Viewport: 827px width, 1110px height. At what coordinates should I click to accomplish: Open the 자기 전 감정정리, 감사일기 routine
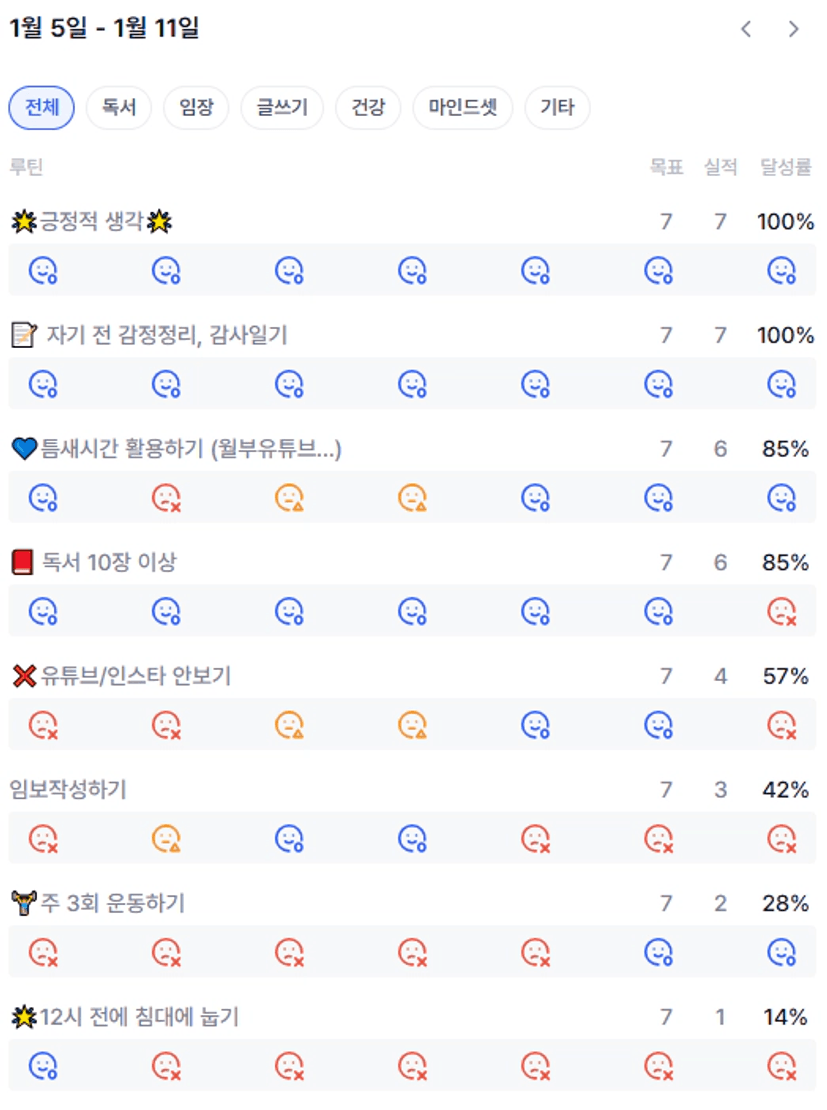pos(166,336)
